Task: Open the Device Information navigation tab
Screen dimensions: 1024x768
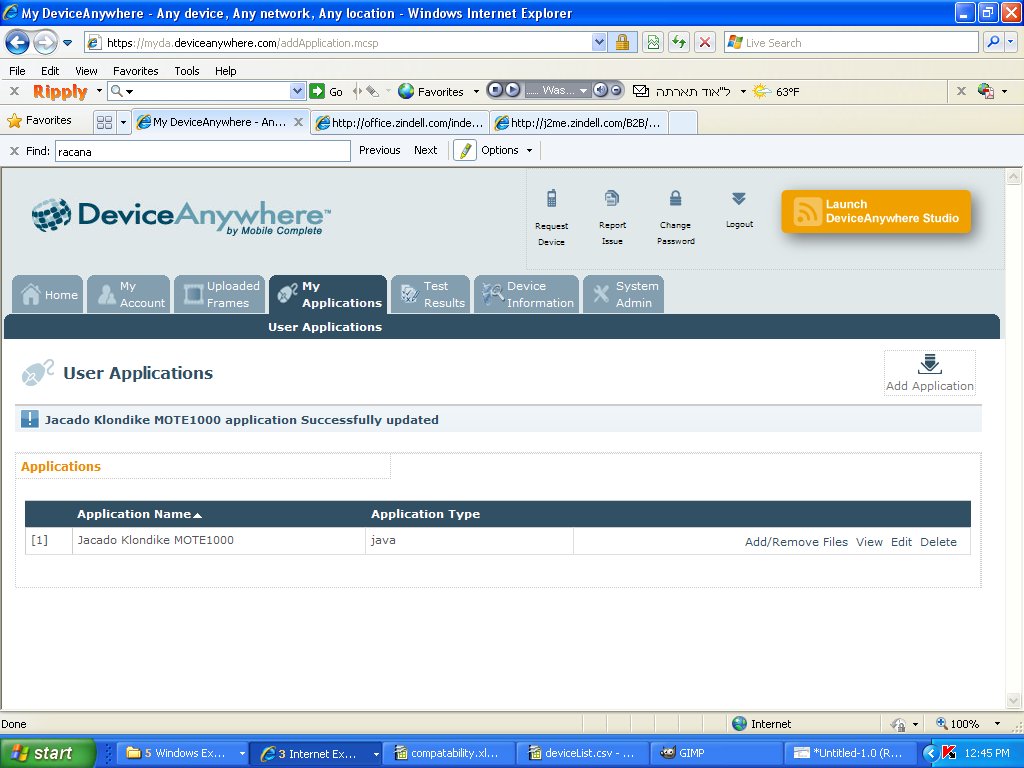Action: [526, 295]
